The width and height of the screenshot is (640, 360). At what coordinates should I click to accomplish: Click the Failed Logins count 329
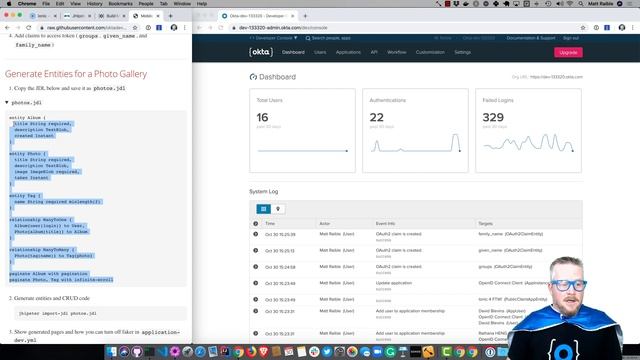493,118
